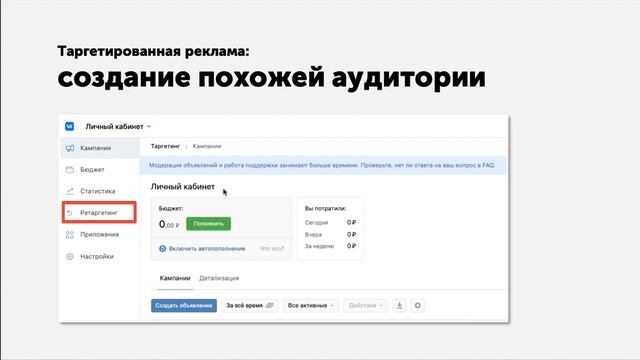This screenshot has width=640, height=360.
Task: Click the Таргетинг breadcrumb
Action: pos(165,146)
